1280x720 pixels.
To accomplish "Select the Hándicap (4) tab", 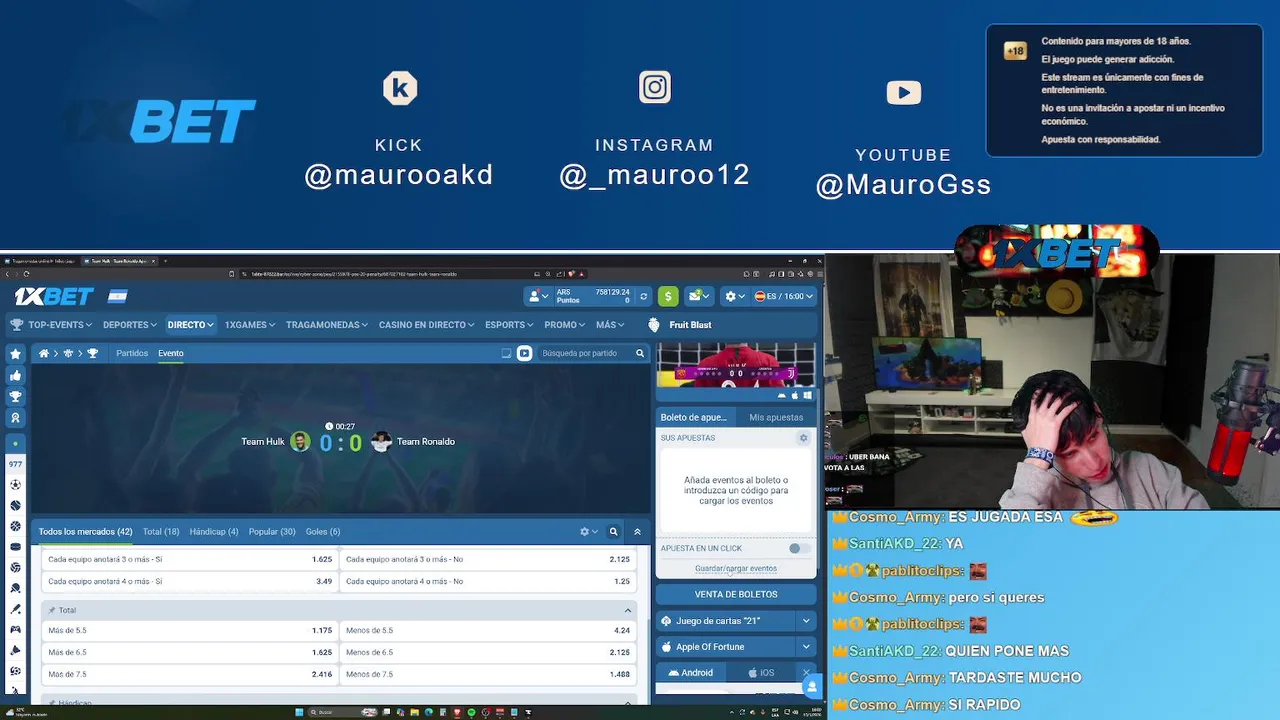I will tap(214, 532).
